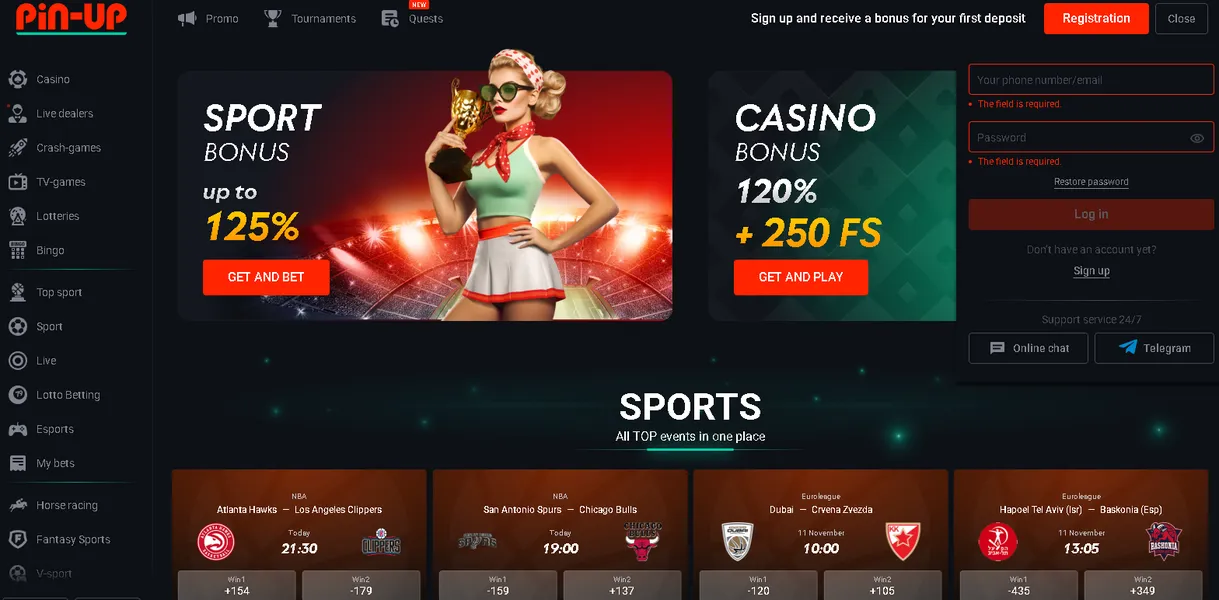Click GET AND BET on sport bonus
Viewport: 1219px width, 600px height.
coord(266,277)
